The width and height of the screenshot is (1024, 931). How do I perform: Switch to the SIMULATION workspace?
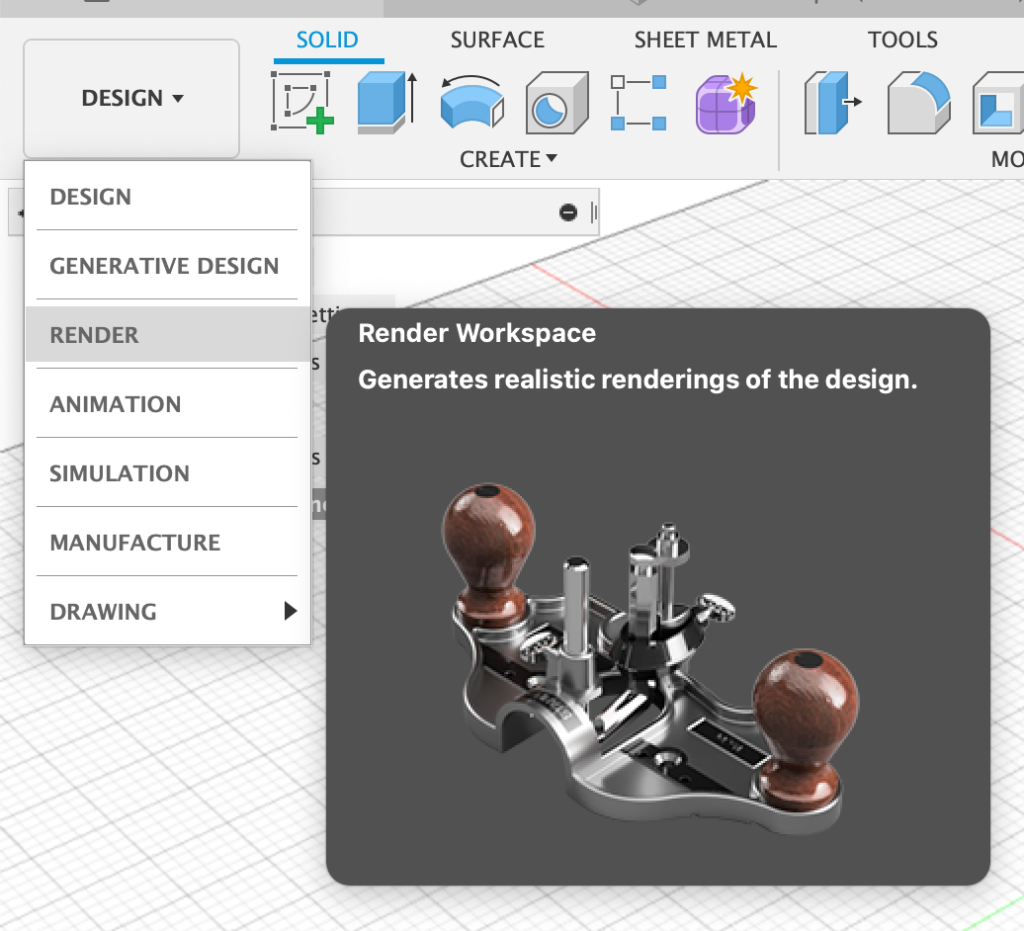pyautogui.click(x=119, y=473)
